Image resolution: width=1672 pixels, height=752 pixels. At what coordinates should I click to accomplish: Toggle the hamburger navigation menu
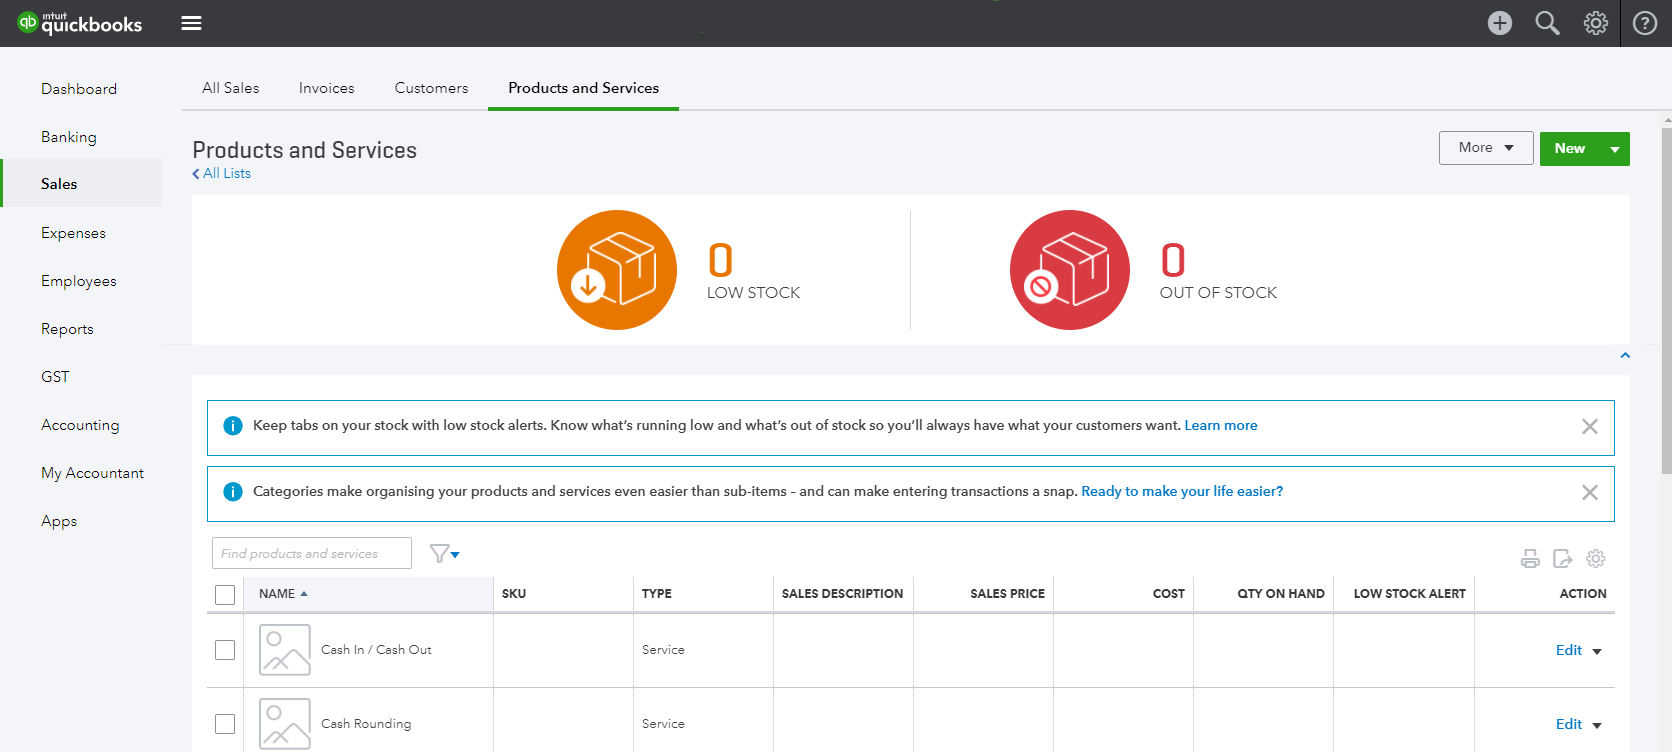[191, 23]
